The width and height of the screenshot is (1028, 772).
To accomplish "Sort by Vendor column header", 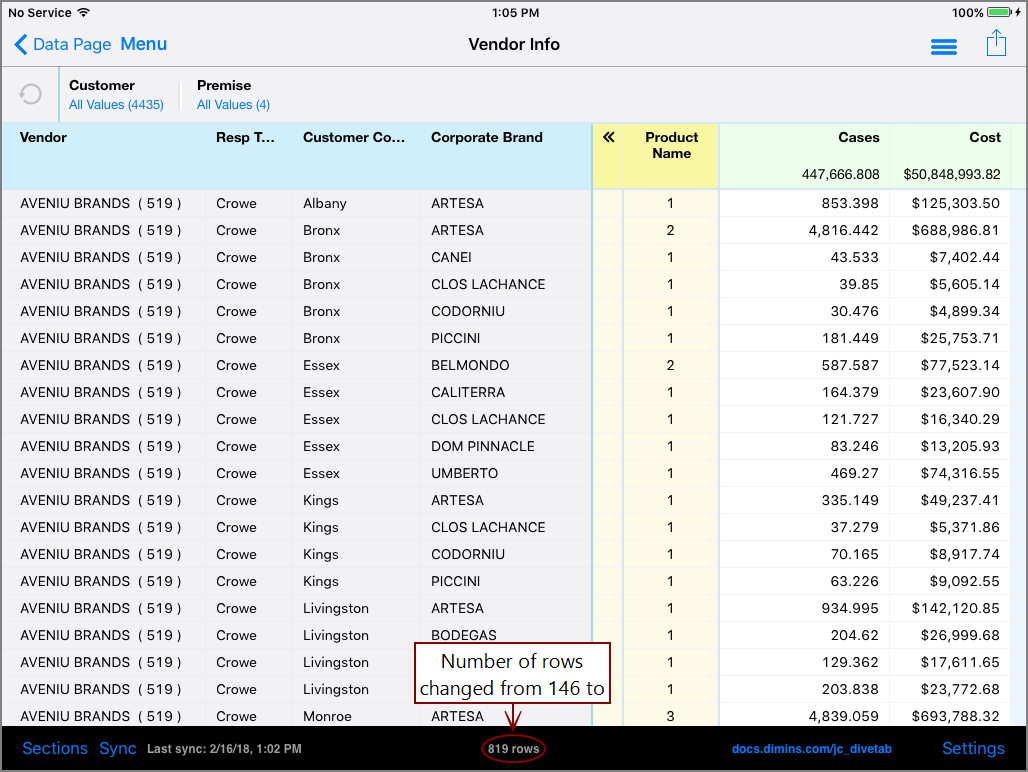I will (44, 138).
